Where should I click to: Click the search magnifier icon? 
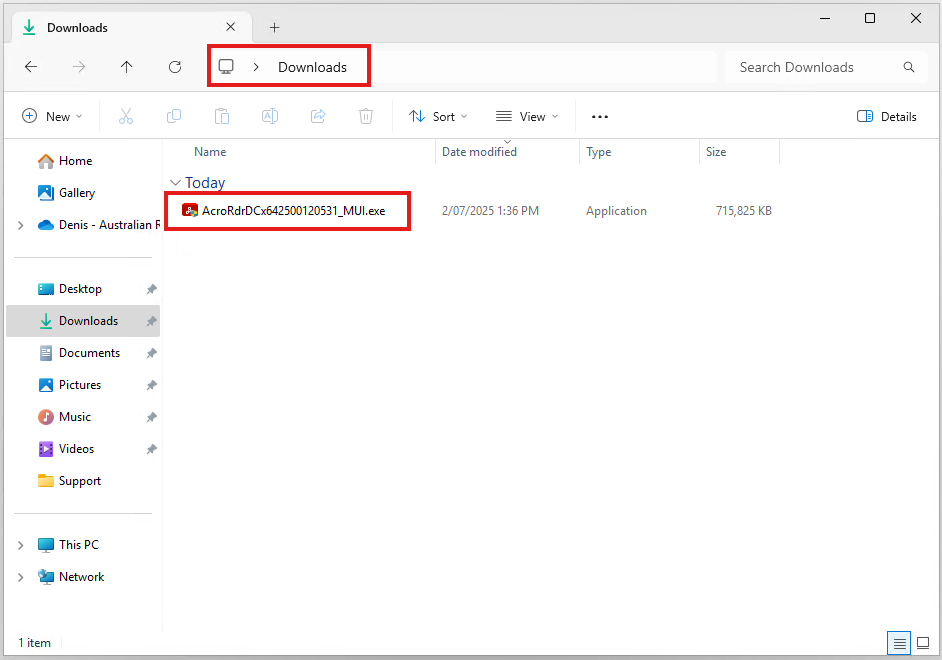908,67
